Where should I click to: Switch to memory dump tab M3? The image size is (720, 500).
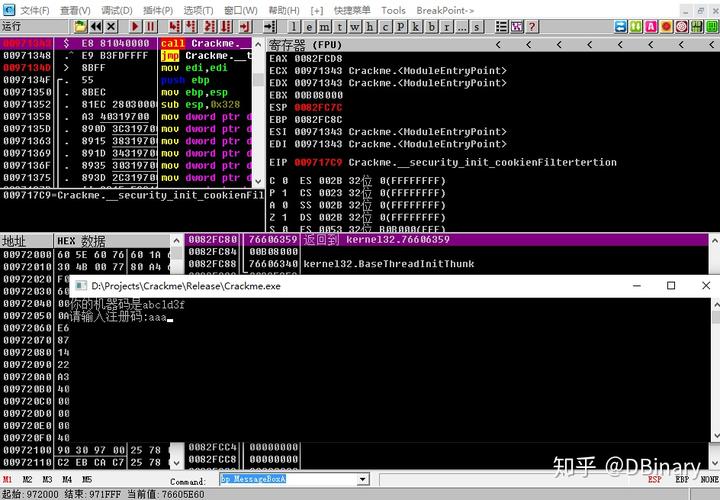point(47,480)
